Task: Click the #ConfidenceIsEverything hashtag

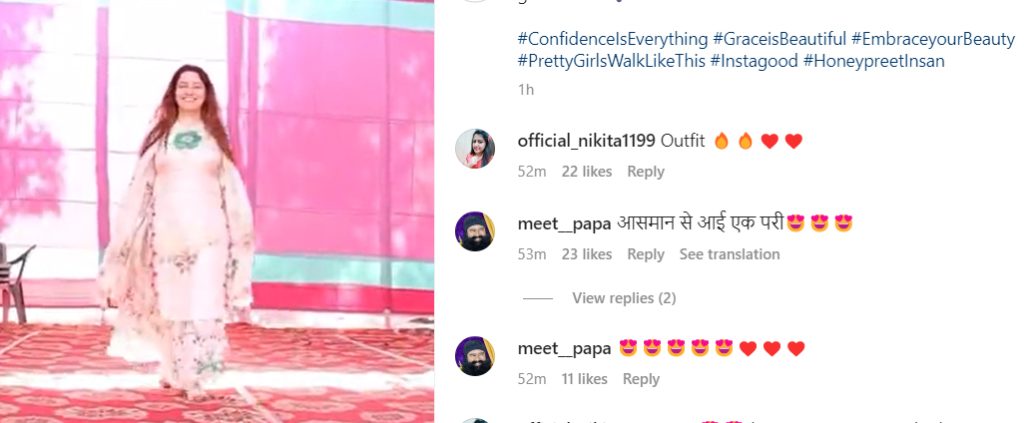Action: [x=613, y=39]
